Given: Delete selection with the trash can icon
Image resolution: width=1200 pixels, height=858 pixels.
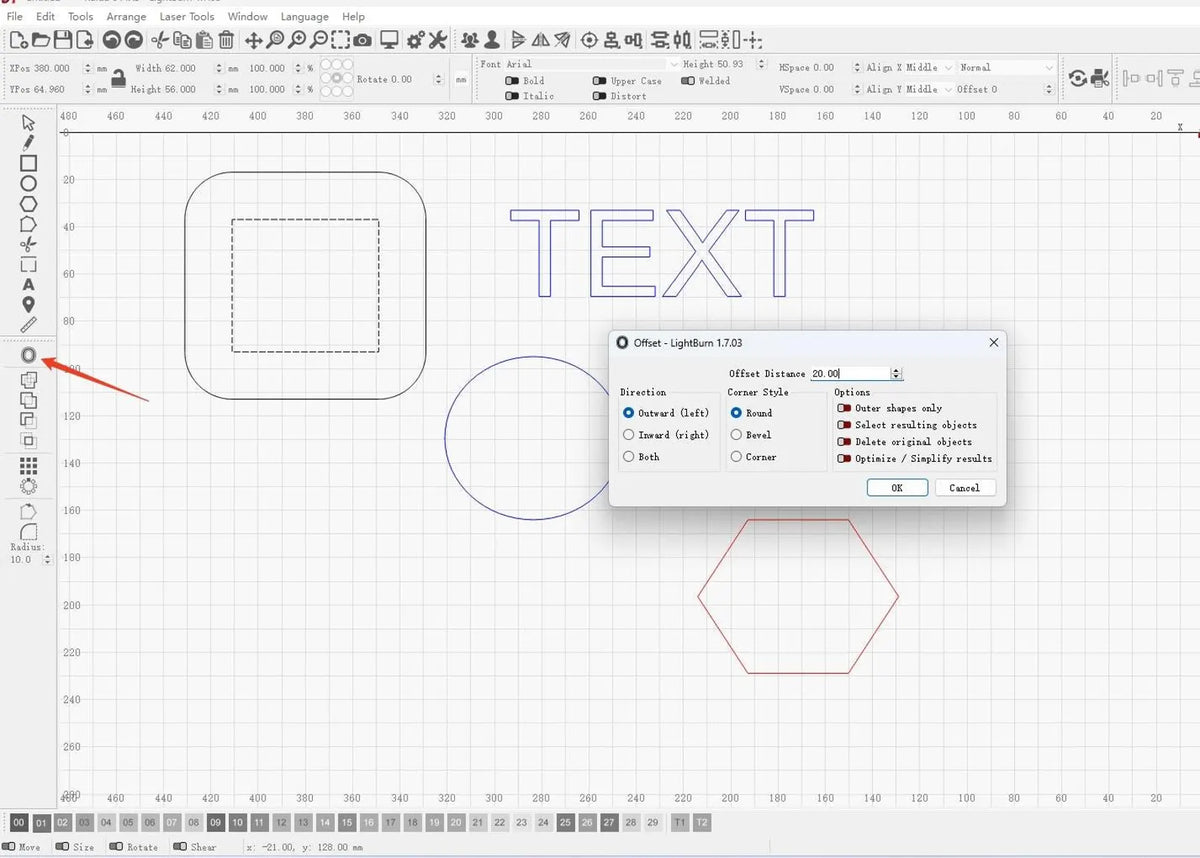Looking at the screenshot, I should [227, 40].
